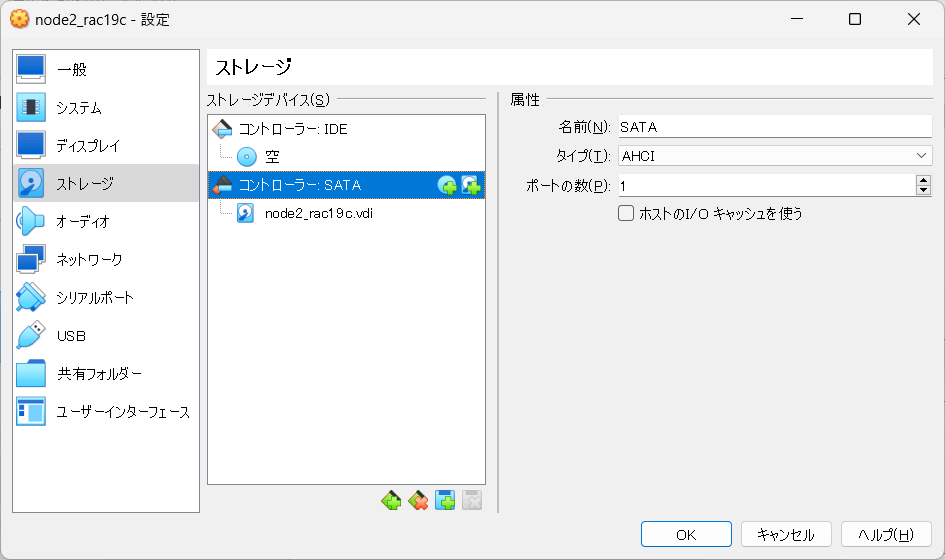
Task: Click the ディスプレイ screen icon
Action: (31, 145)
